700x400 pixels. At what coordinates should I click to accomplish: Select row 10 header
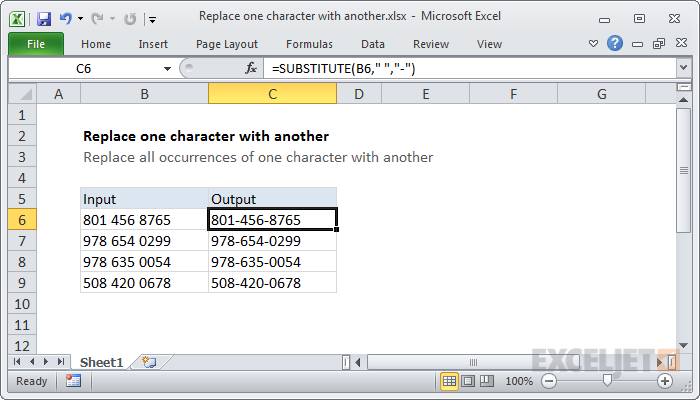click(x=22, y=304)
